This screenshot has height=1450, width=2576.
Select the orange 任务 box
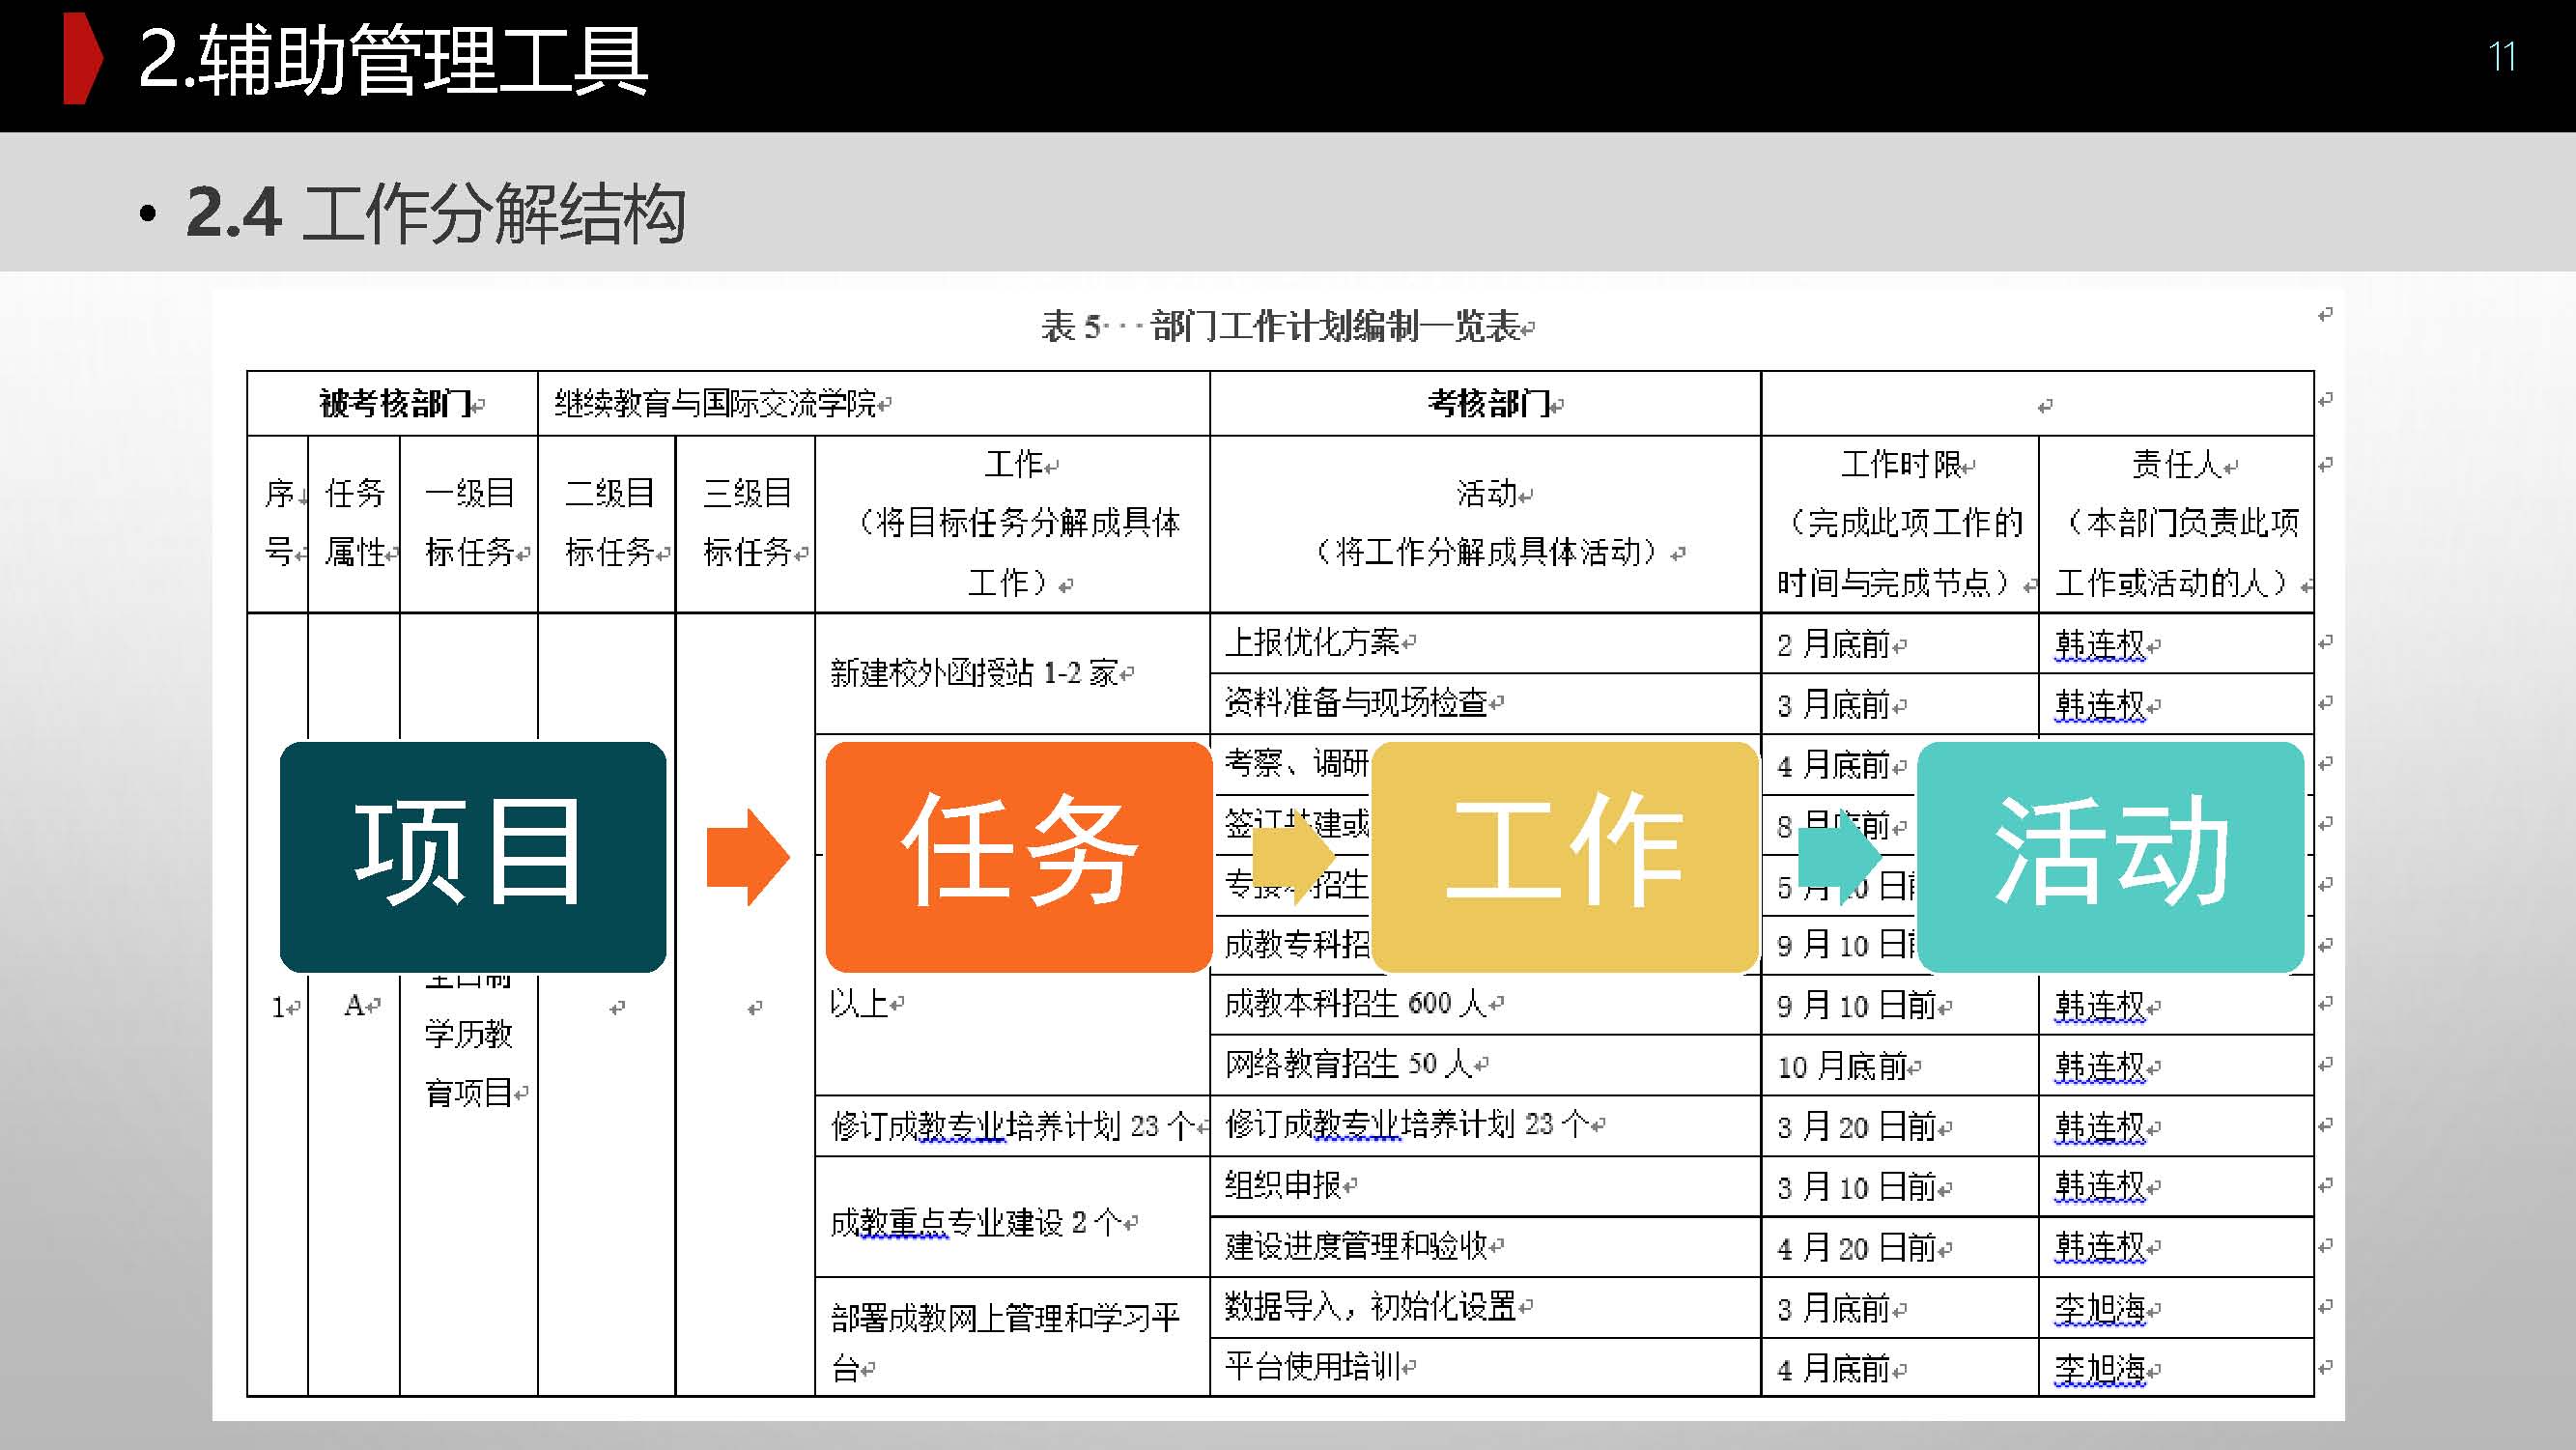click(1018, 857)
